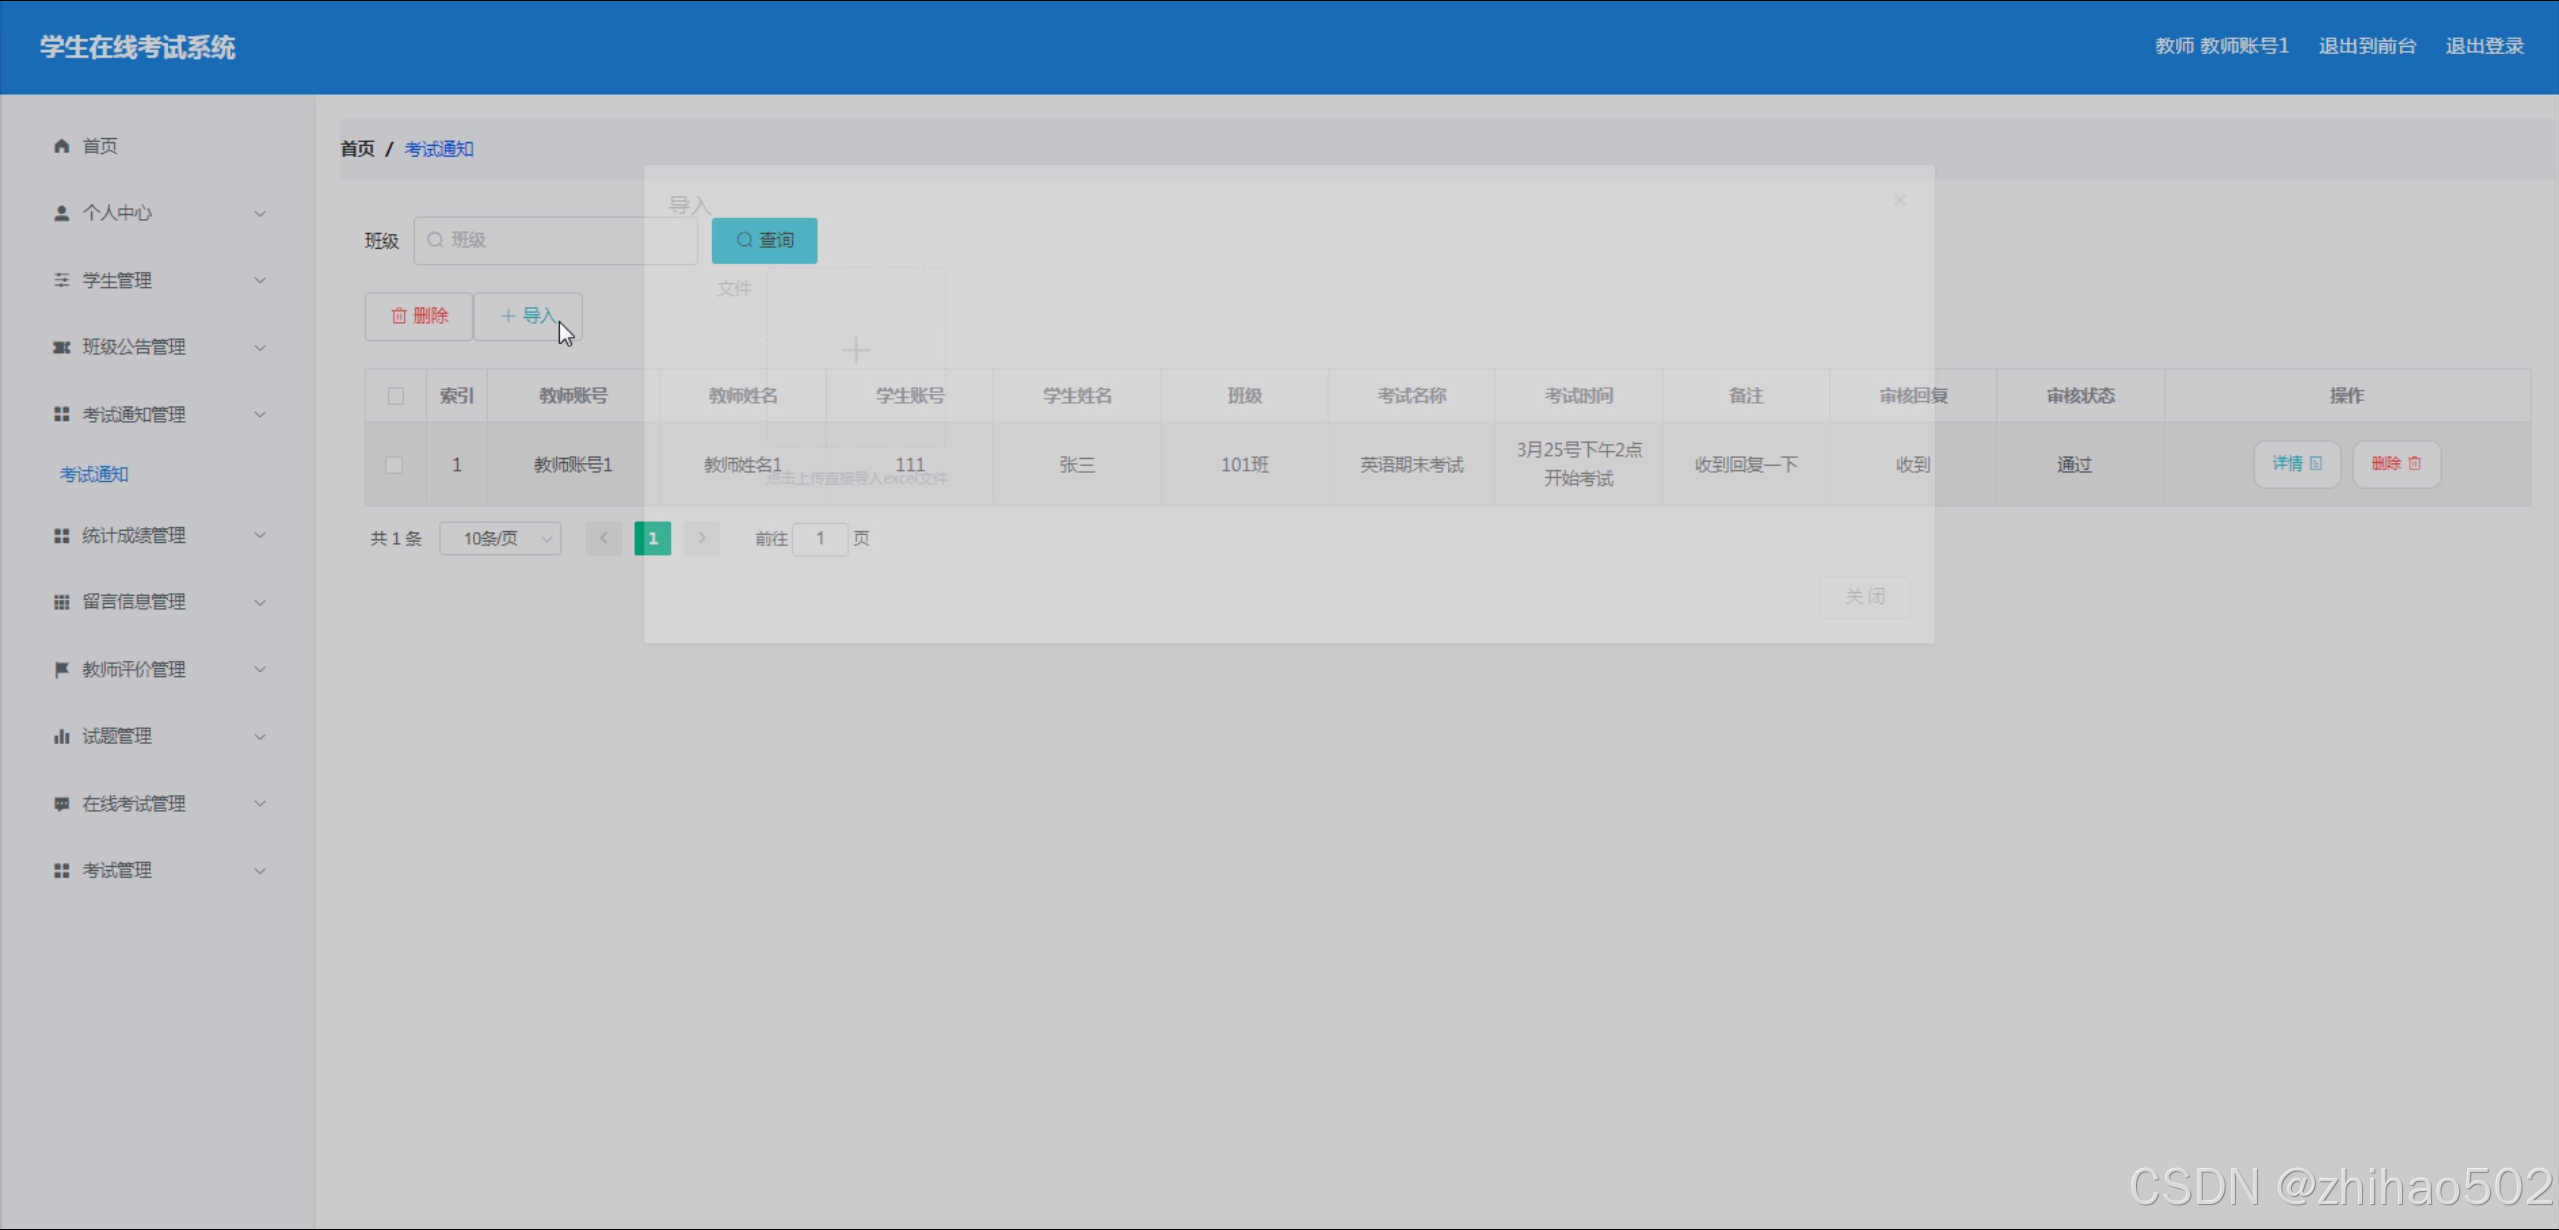Click the home icon in sidebar
2559x1230 pixels.
point(61,146)
